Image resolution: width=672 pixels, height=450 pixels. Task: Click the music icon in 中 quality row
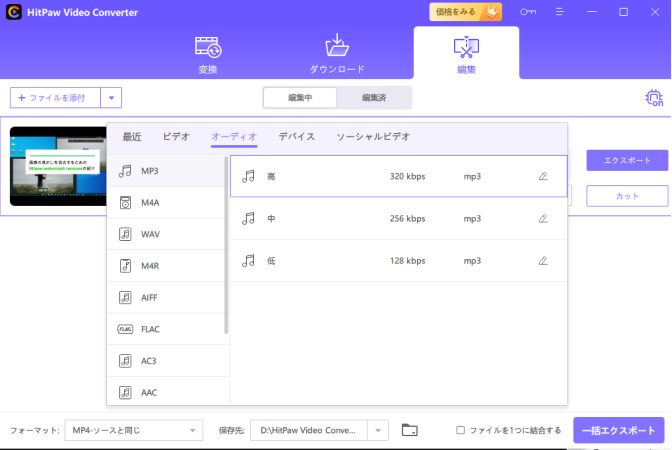(248, 219)
